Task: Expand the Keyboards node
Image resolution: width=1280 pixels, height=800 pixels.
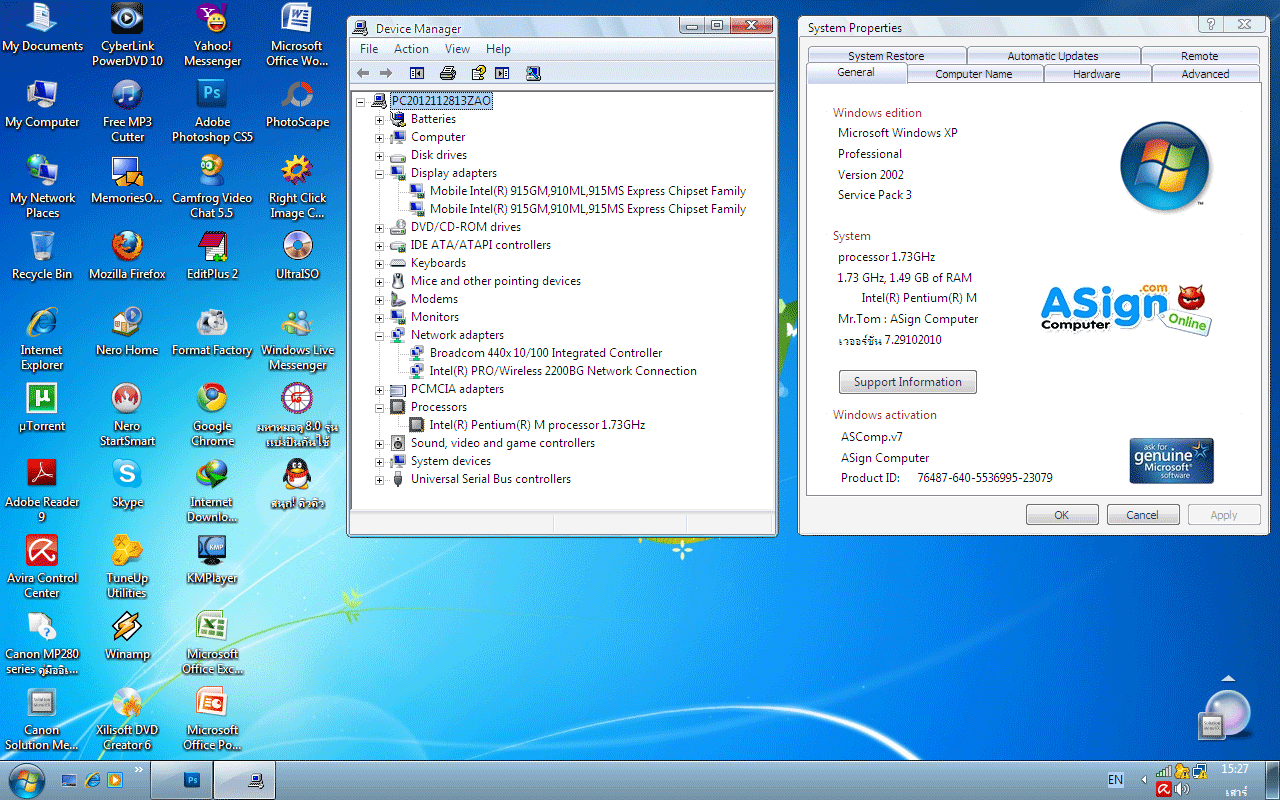Action: pyautogui.click(x=379, y=263)
